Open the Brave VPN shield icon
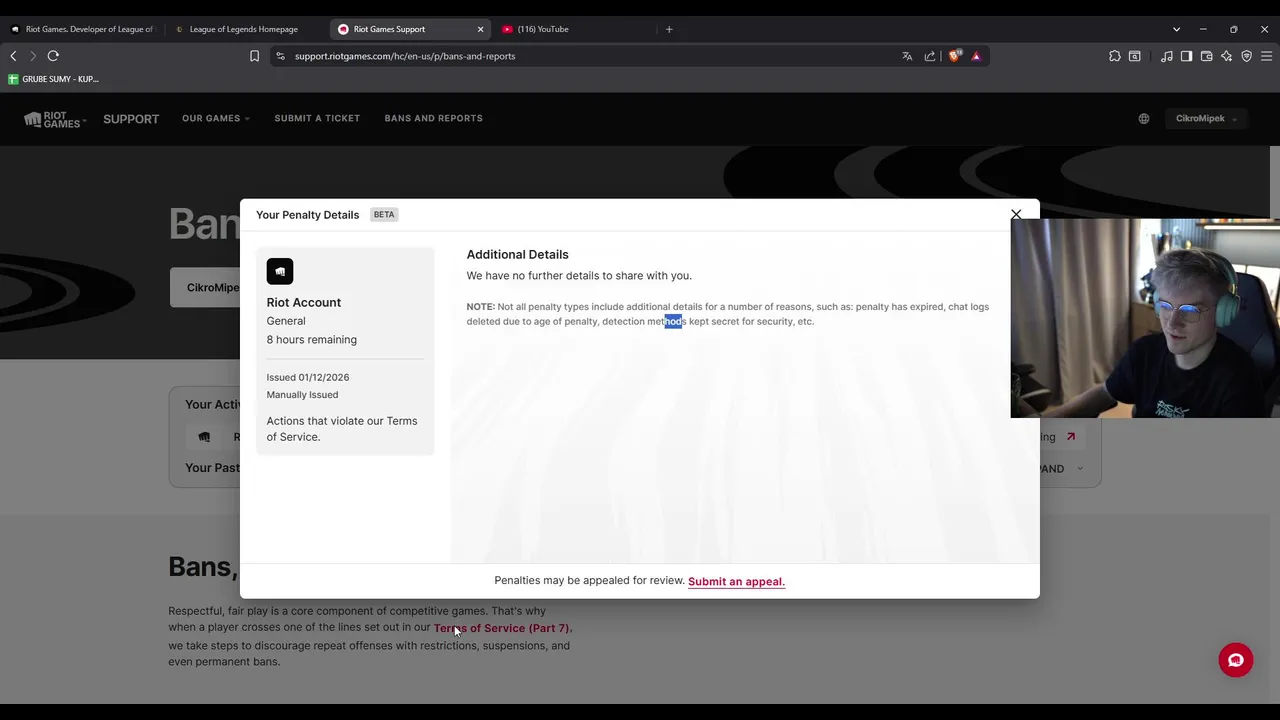Image resolution: width=1280 pixels, height=720 pixels. tap(1246, 56)
